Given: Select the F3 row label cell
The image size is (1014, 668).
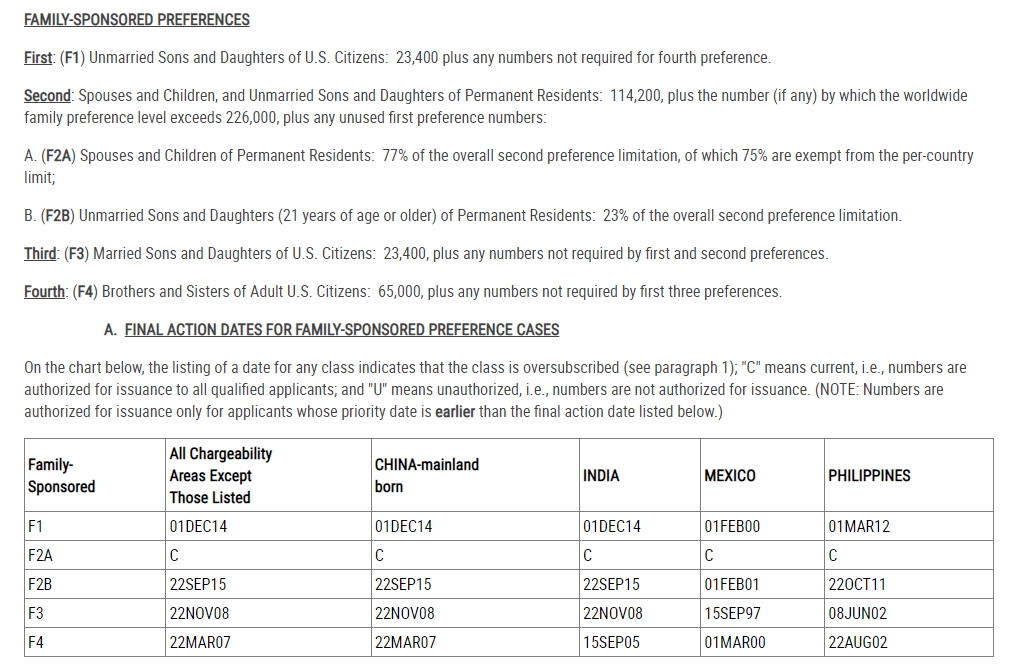Looking at the screenshot, I should click(95, 613).
